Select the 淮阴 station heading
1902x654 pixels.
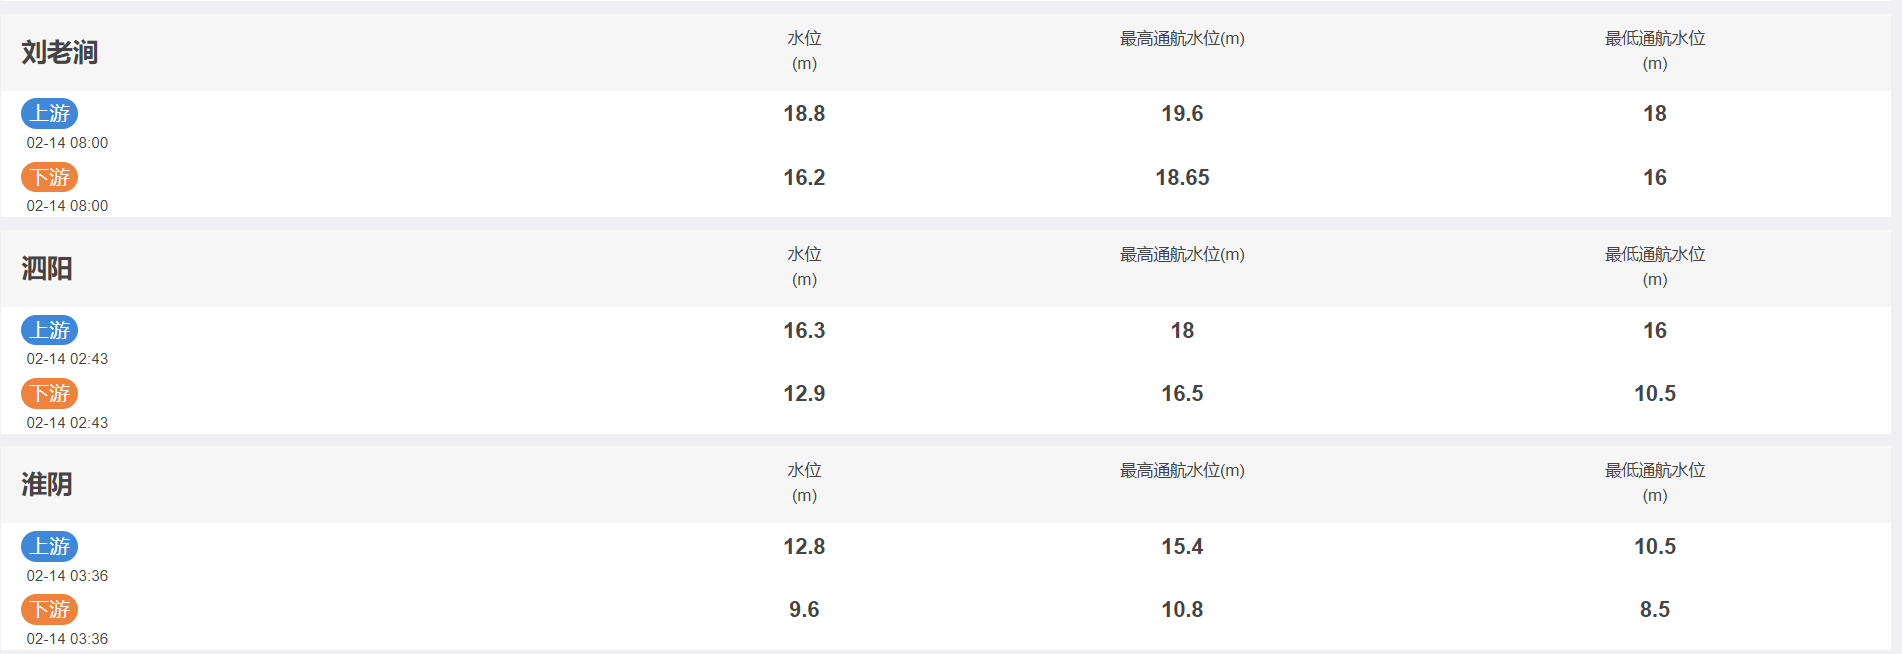[47, 484]
